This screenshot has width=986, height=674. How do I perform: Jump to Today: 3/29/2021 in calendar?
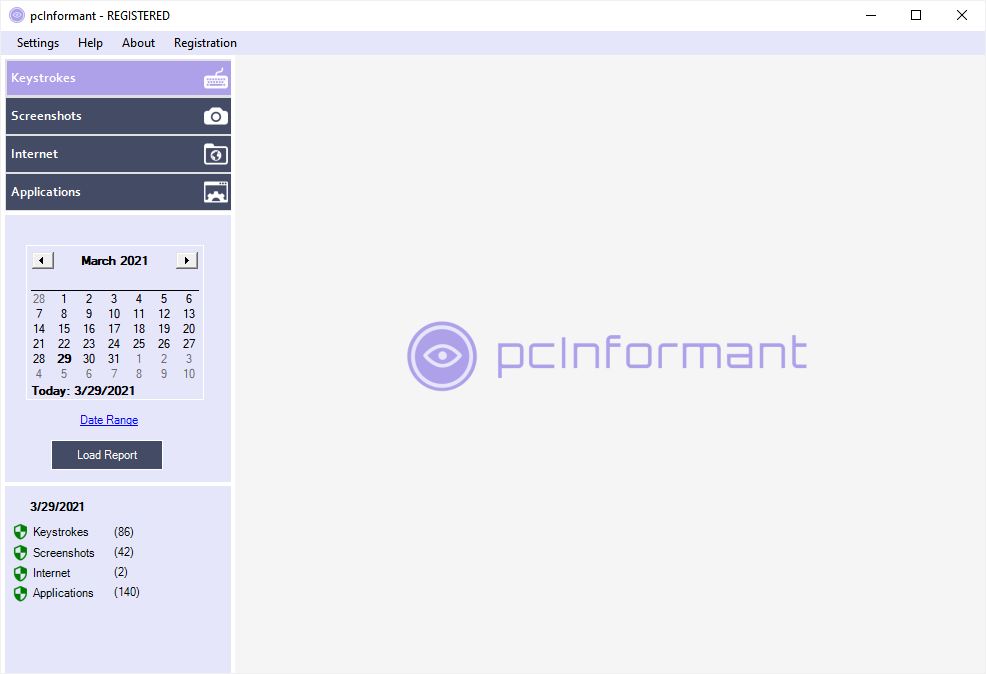coord(83,390)
